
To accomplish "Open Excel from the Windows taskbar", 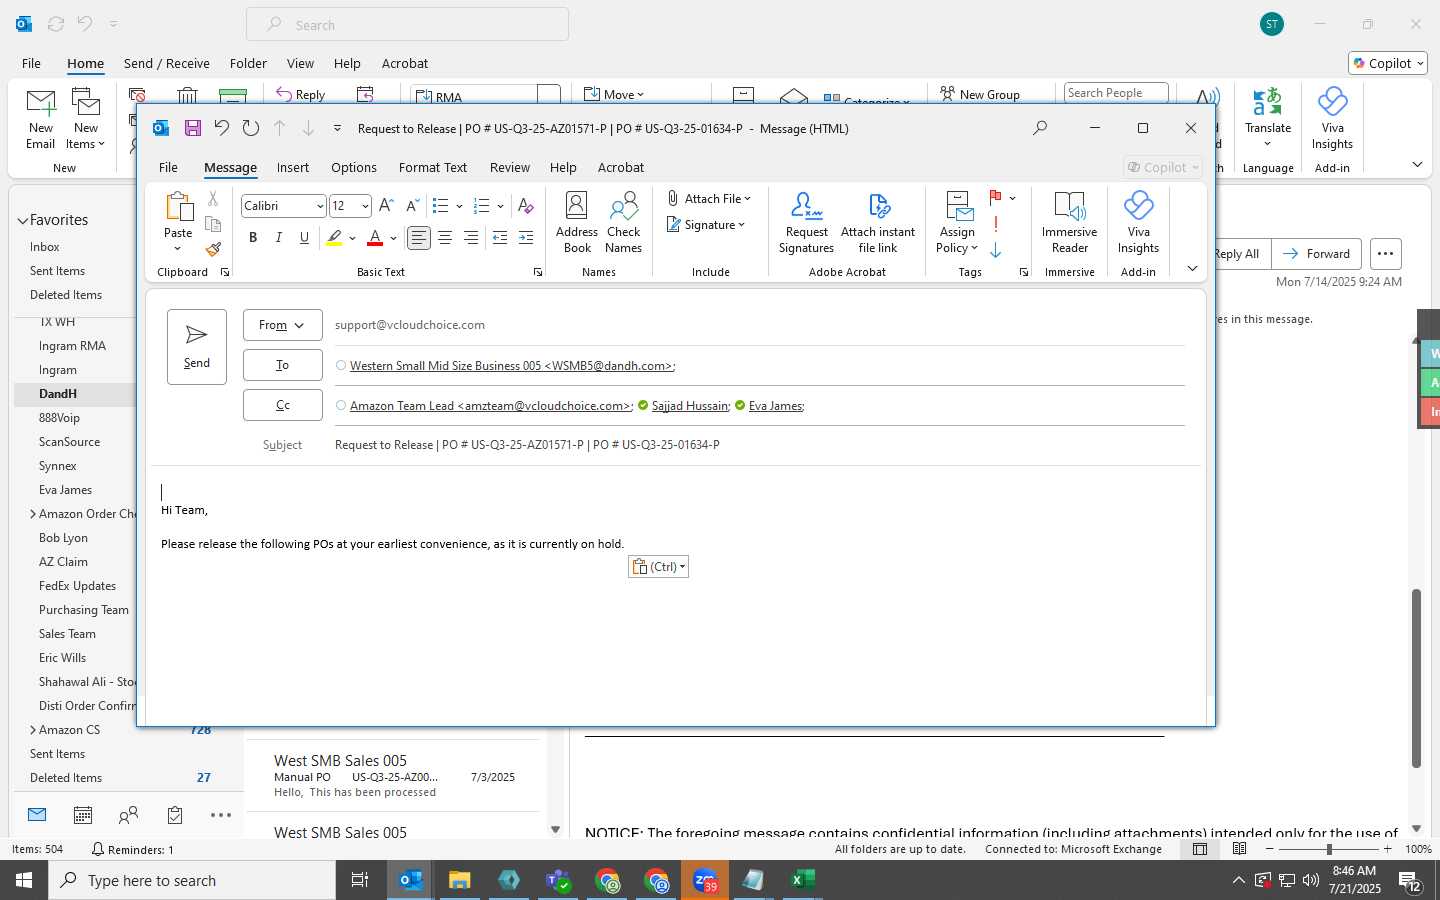I will [x=801, y=880].
